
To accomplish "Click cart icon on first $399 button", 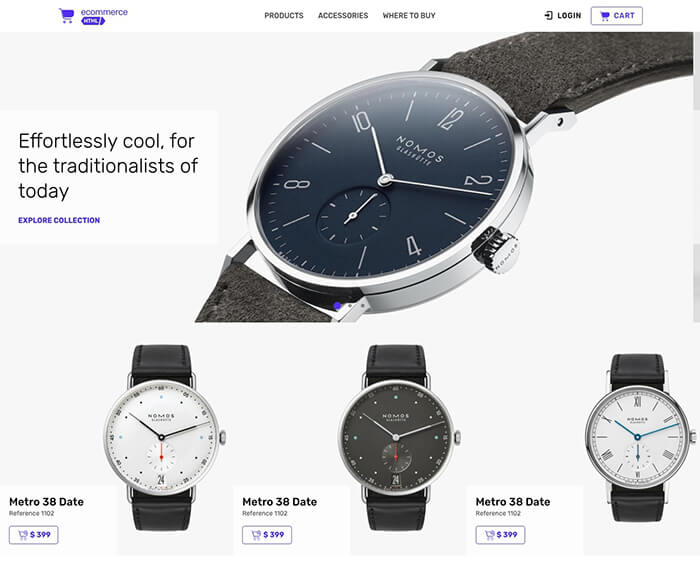I will tap(23, 535).
